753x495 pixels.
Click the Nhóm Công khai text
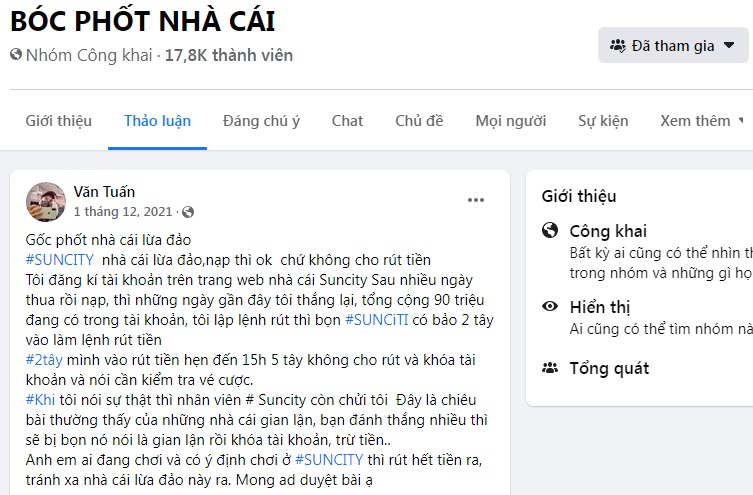89,55
